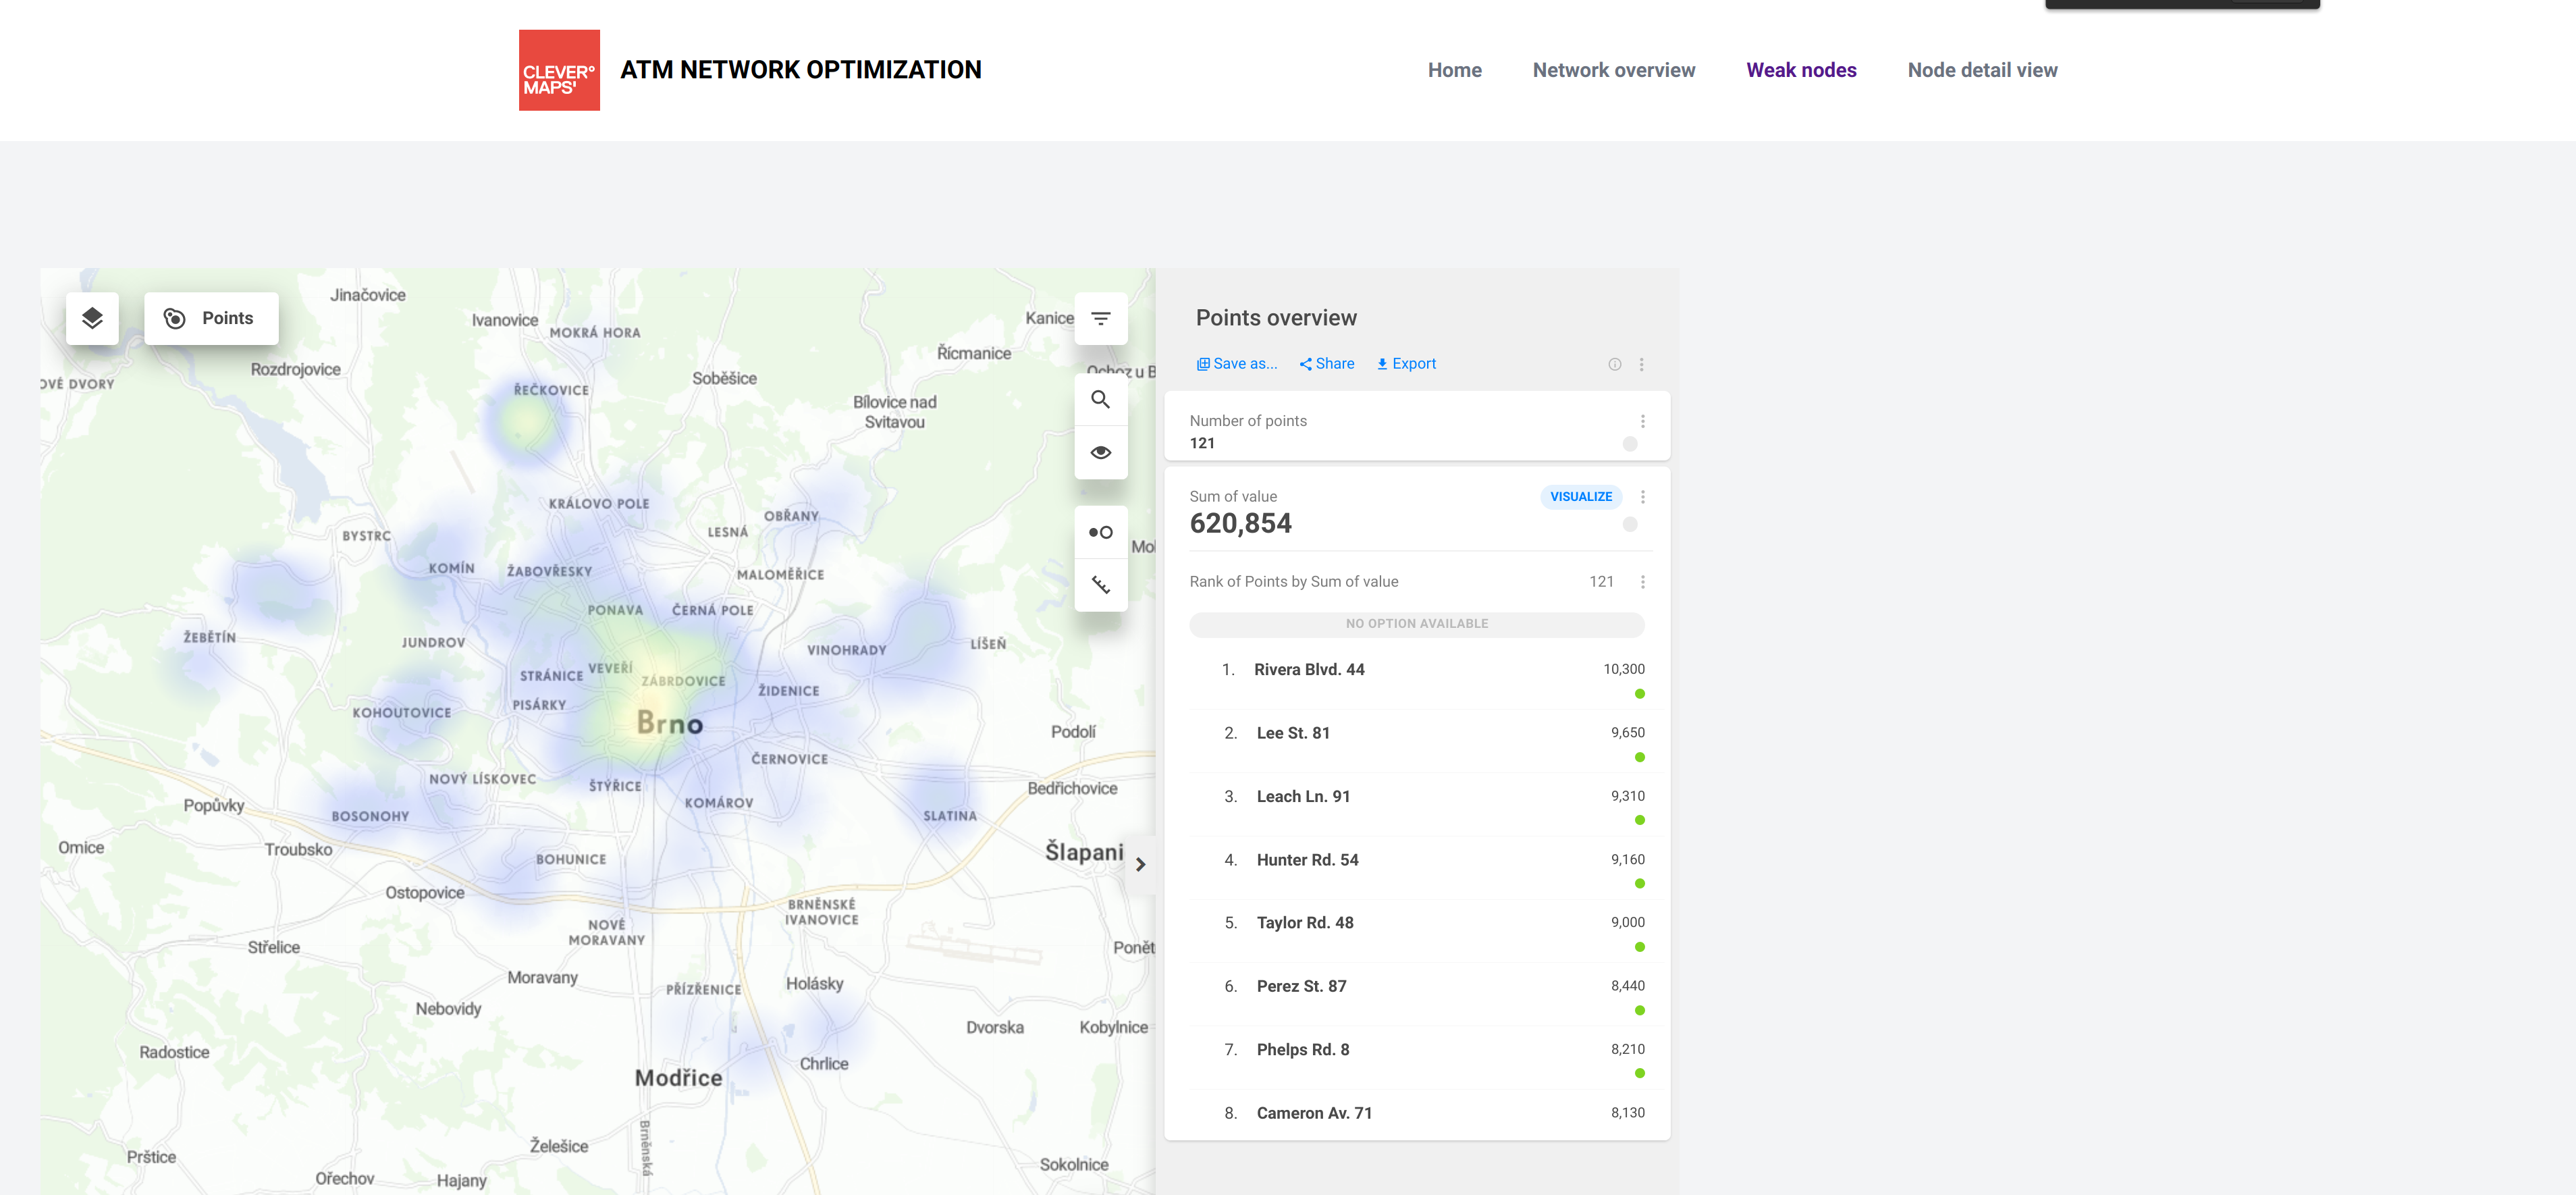Open the Node detail view tab
This screenshot has height=1195, width=2576.
(1981, 70)
